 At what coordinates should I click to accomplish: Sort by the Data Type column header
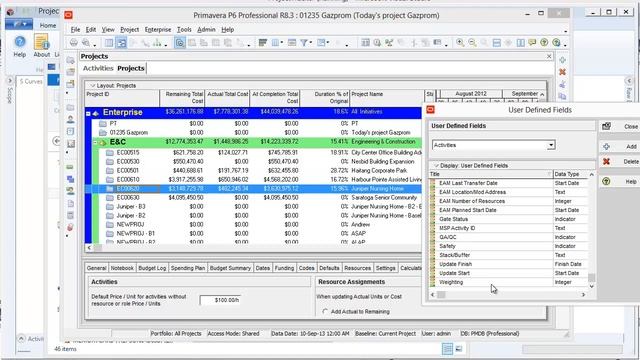pos(571,174)
